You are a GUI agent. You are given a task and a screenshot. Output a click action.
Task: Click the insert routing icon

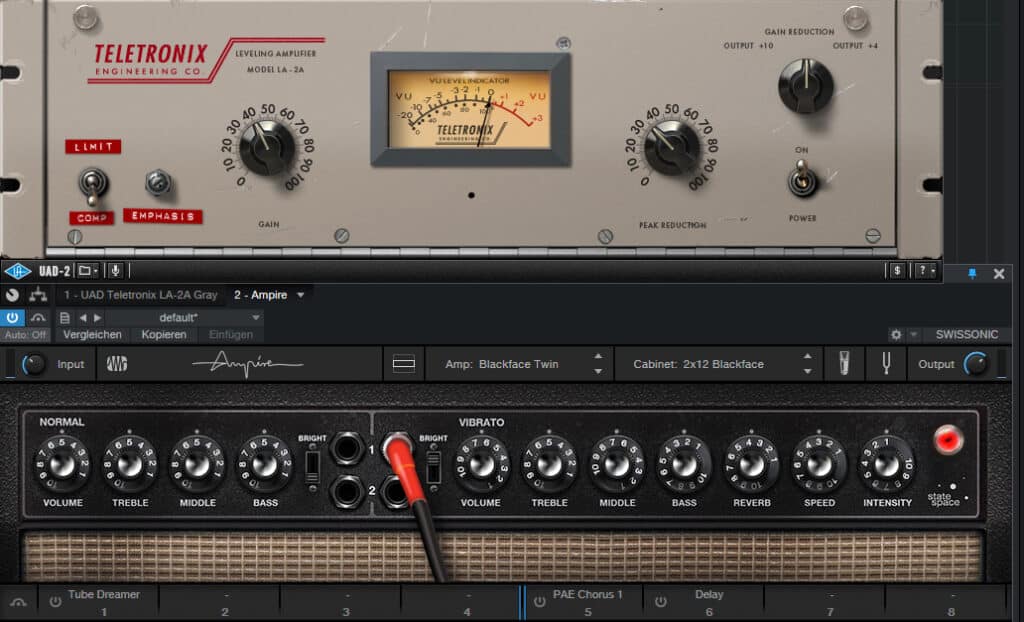[38, 295]
